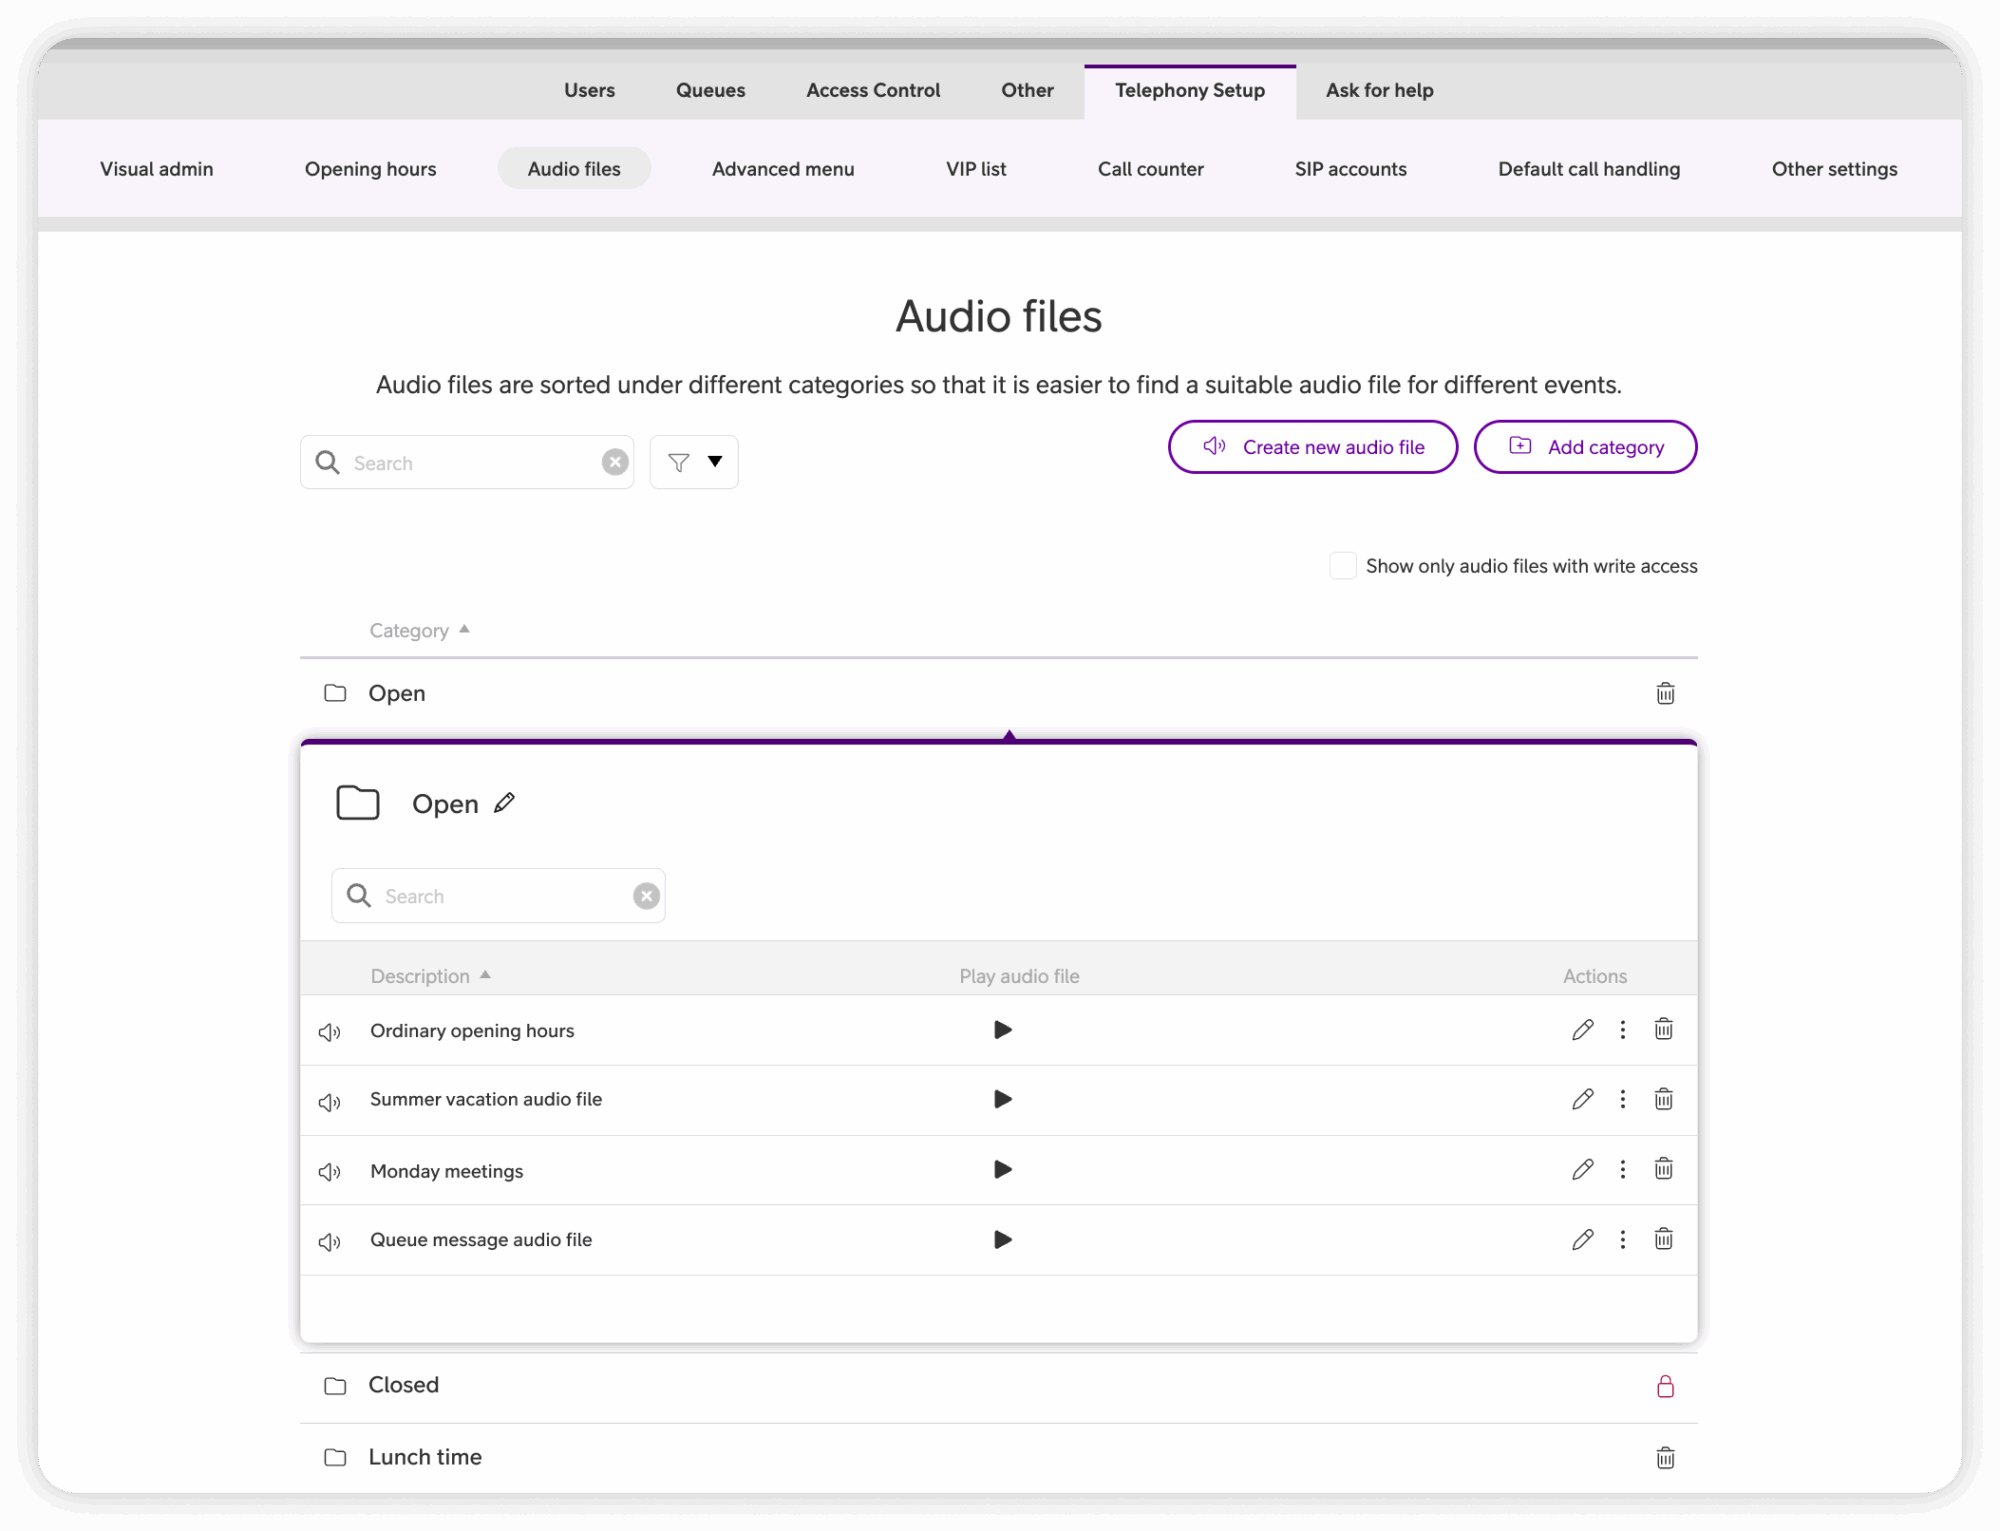Switch to the Queues tab
Screen dimensions: 2000x1531
(x=710, y=90)
